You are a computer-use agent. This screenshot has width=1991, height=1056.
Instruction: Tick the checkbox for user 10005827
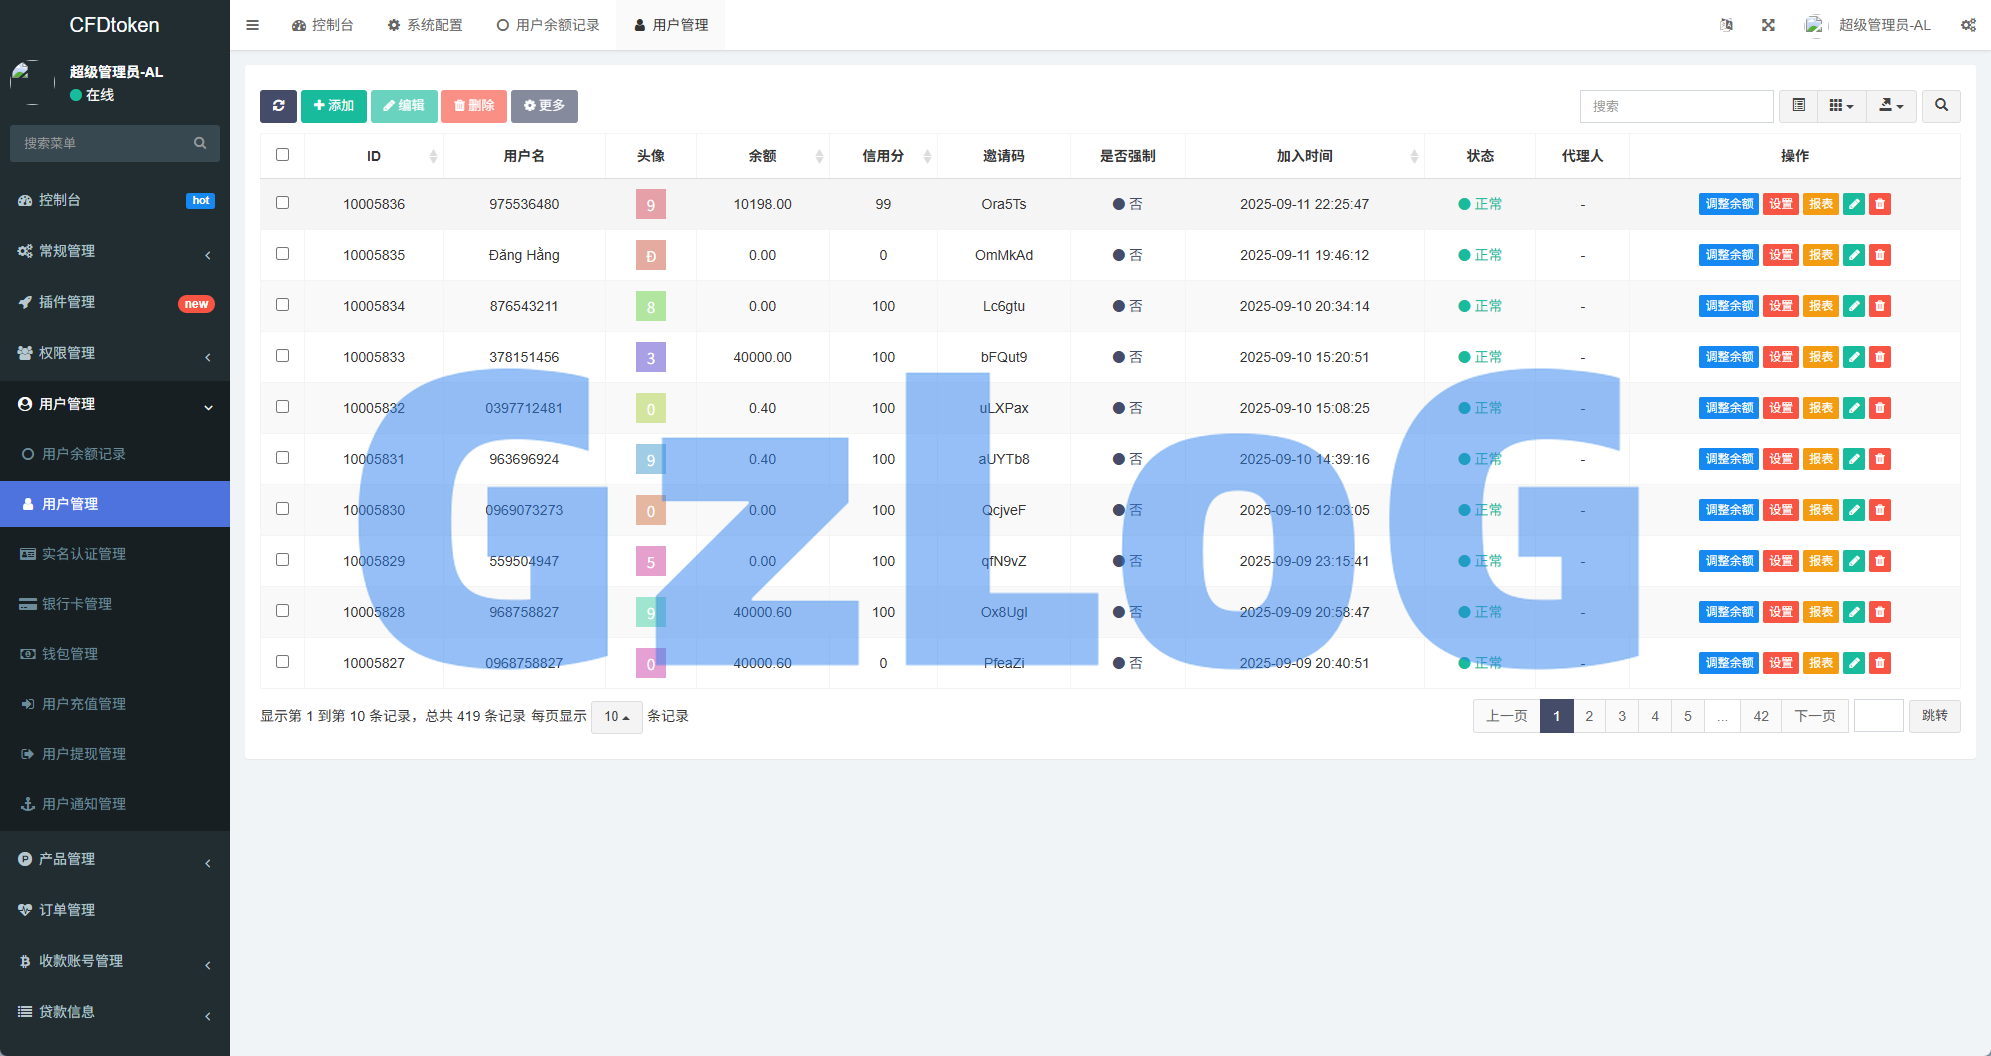click(x=282, y=662)
